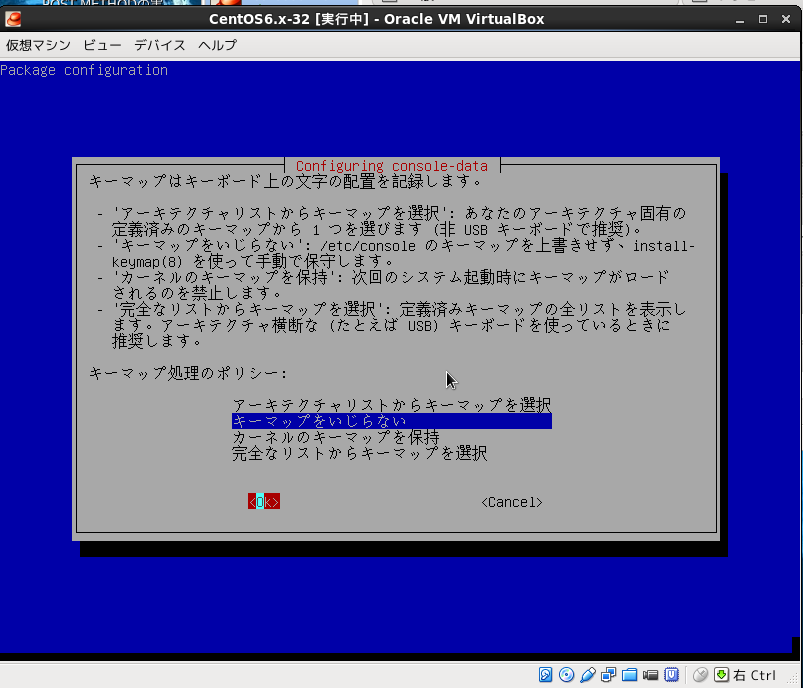Select the highlighted キーマップをいじらない option
The image size is (803, 688).
click(x=391, y=421)
